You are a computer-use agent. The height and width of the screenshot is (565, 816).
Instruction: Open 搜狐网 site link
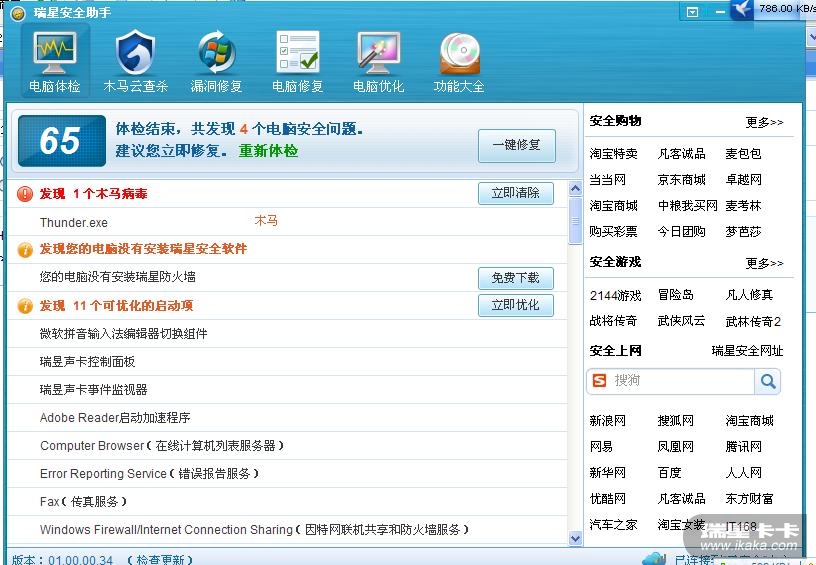[x=675, y=421]
